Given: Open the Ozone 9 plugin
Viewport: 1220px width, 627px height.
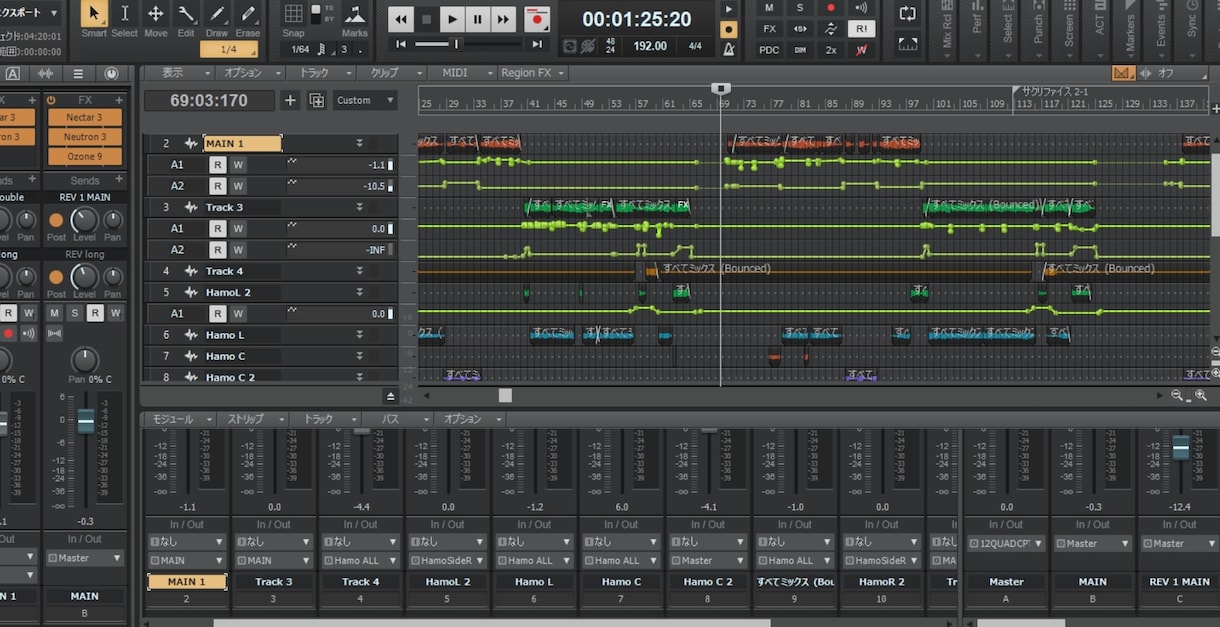Looking at the screenshot, I should tap(85, 156).
